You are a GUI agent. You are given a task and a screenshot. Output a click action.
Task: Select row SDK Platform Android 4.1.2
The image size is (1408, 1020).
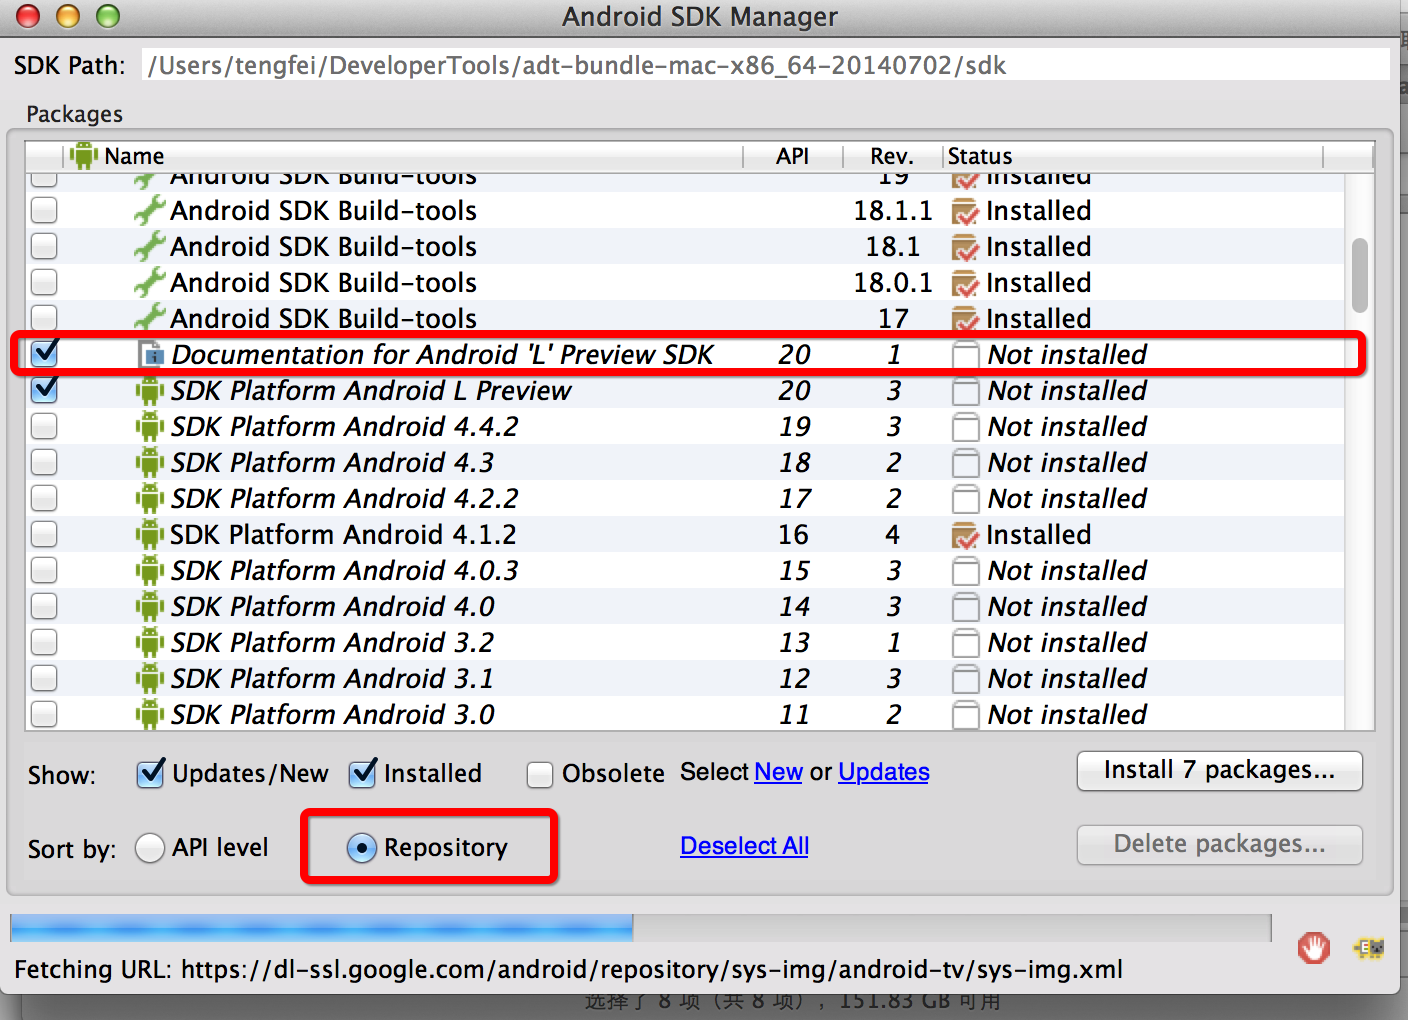click(685, 535)
